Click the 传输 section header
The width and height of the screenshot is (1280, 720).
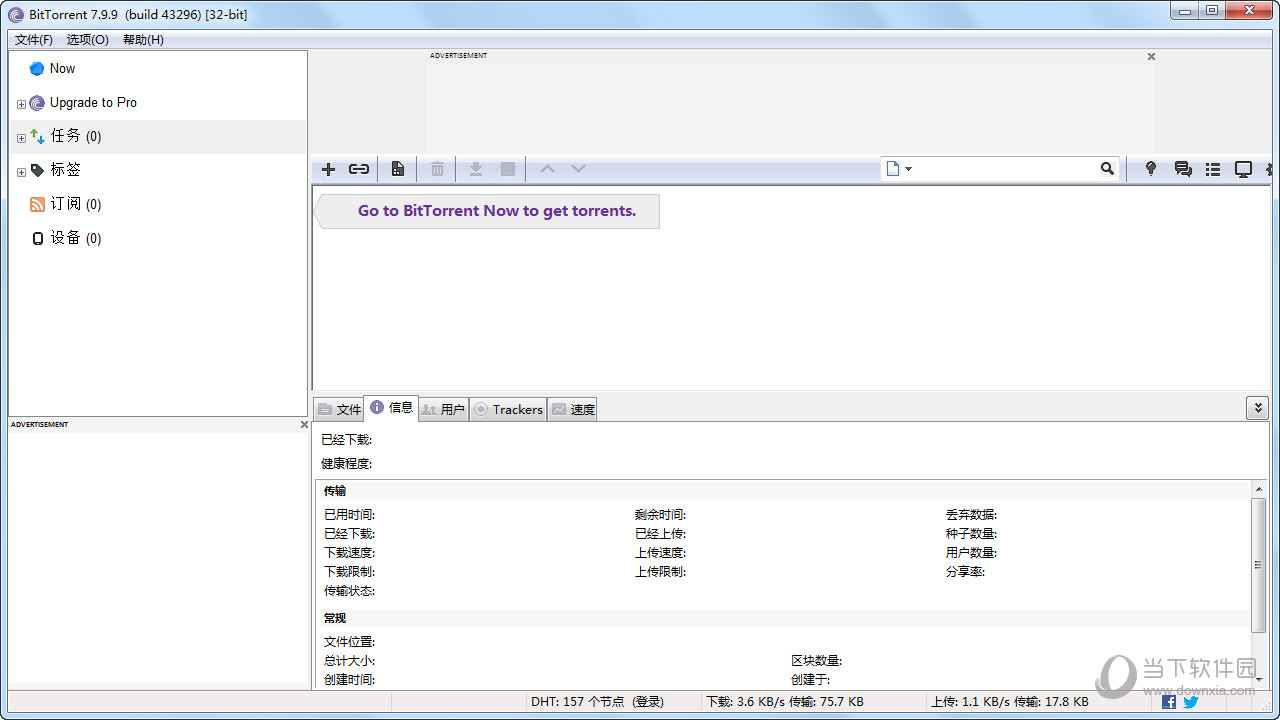point(335,491)
